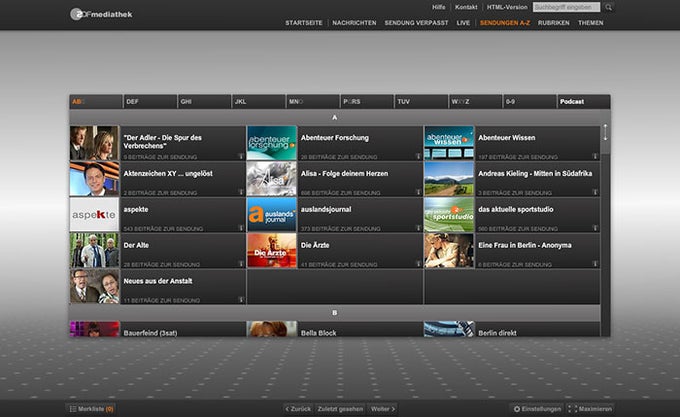Open Einstellungen settings with gear icon
The width and height of the screenshot is (680, 417).
coord(537,409)
